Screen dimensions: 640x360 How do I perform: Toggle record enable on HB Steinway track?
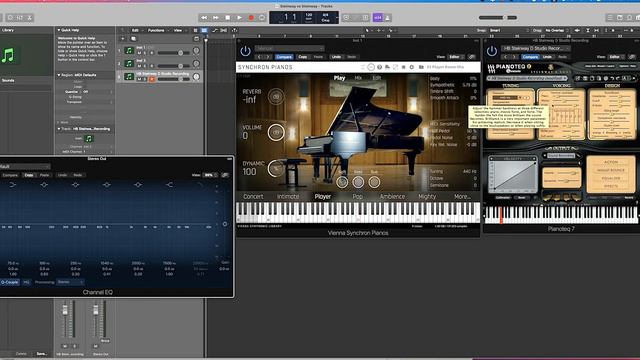pyautogui.click(x=151, y=79)
